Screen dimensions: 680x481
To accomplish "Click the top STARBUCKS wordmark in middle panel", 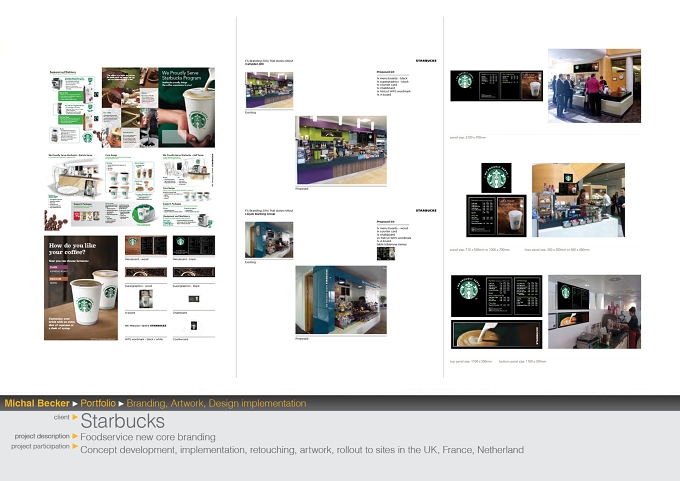I will tap(426, 61).
